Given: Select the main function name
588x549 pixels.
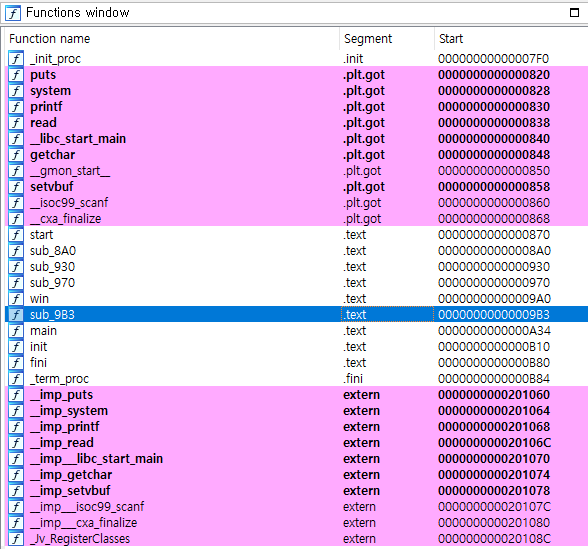Looking at the screenshot, I should point(44,331).
